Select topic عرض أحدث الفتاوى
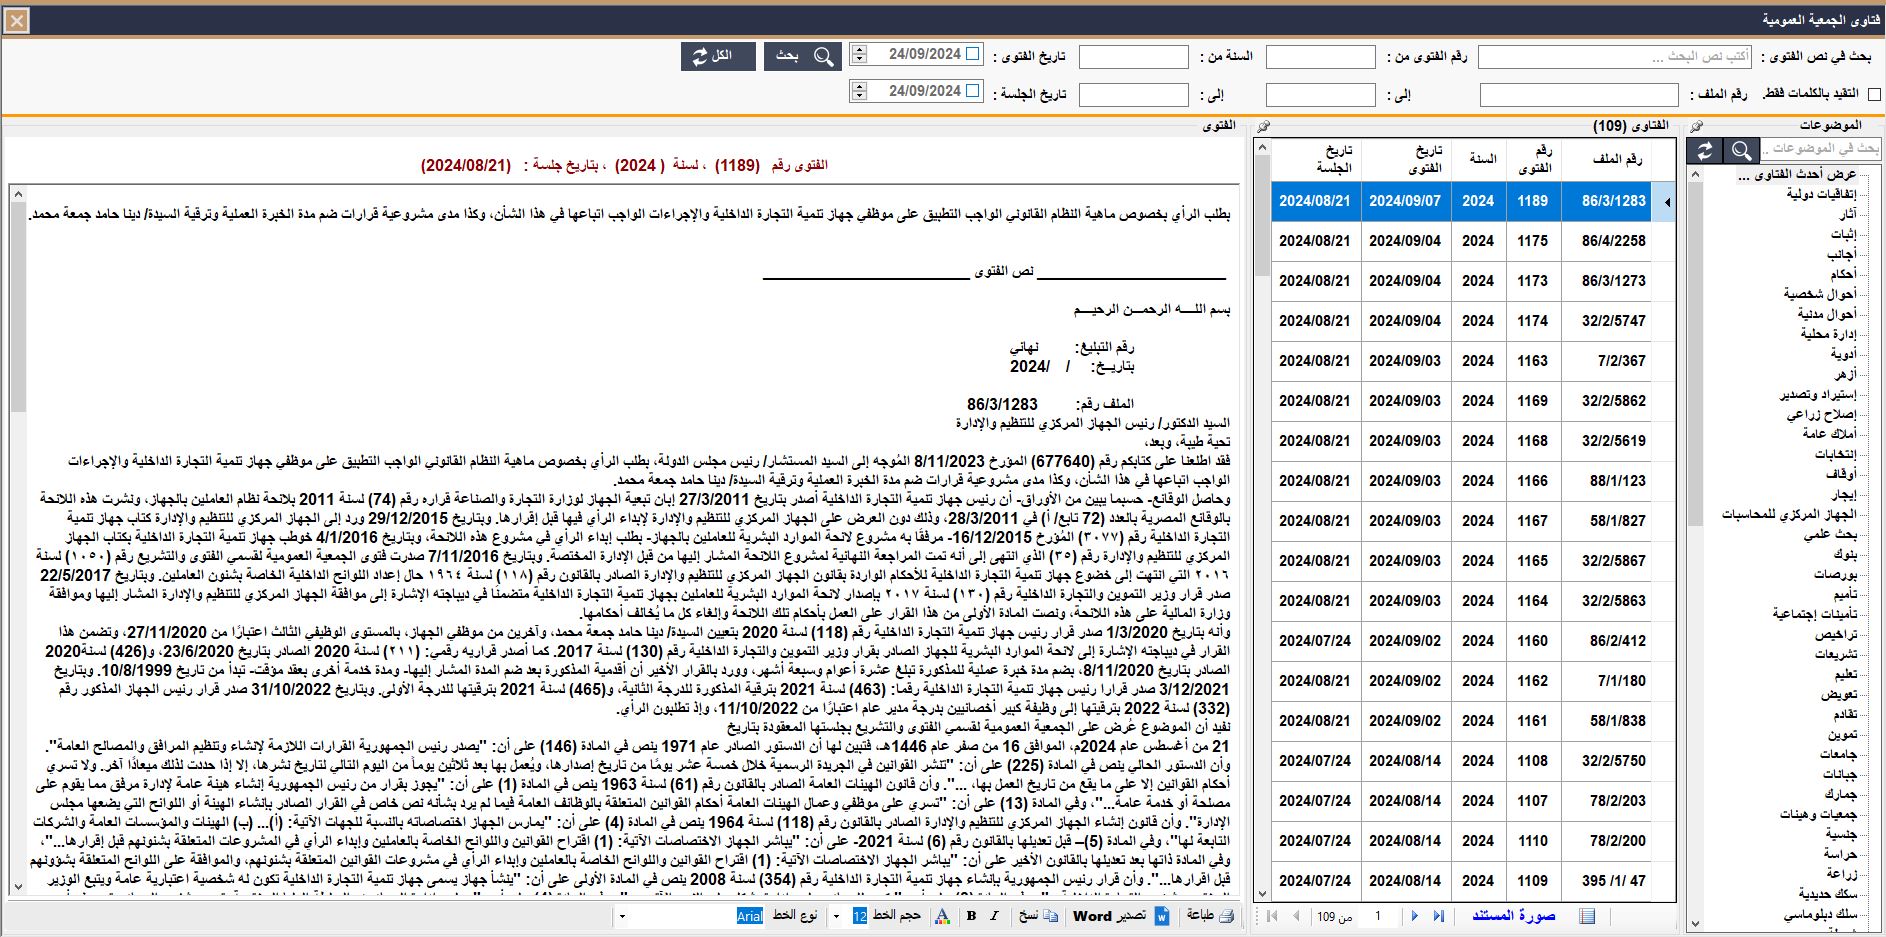The image size is (1886, 937). tap(1797, 174)
